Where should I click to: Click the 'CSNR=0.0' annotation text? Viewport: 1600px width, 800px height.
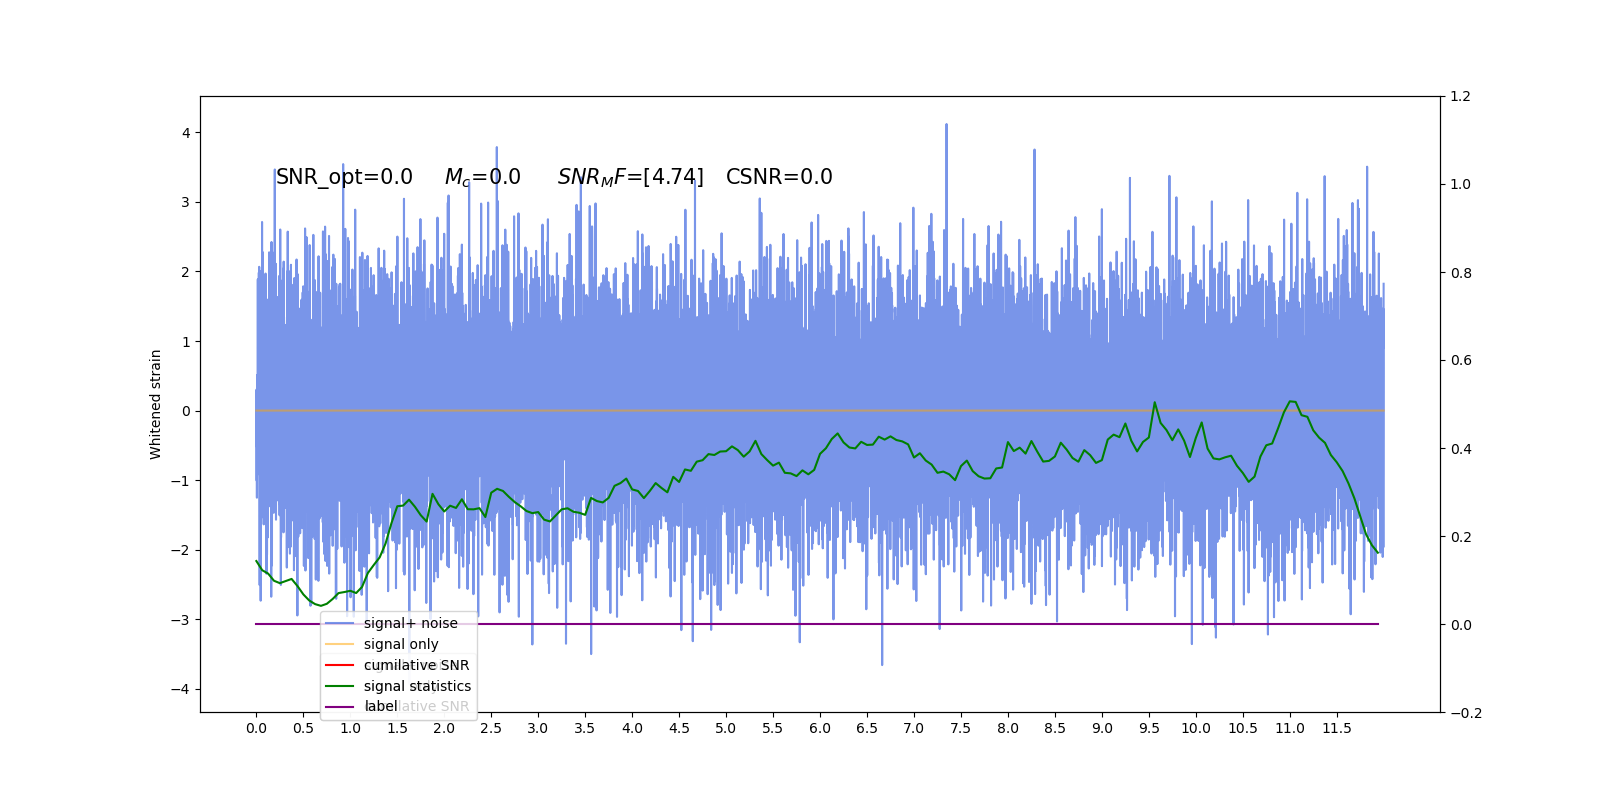779,177
